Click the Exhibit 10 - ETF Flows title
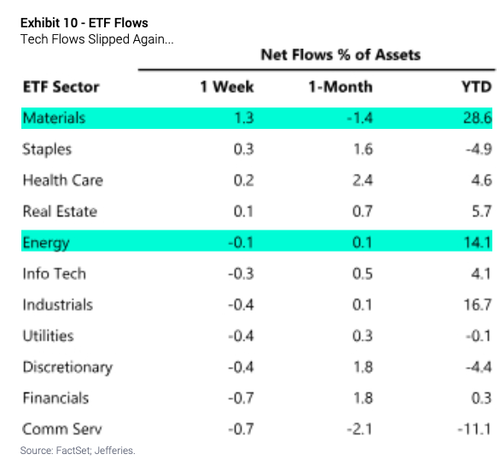 pos(84,23)
